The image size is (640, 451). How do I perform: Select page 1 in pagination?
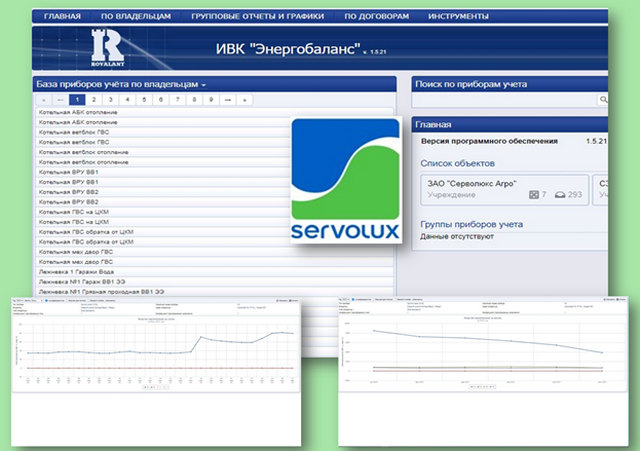pos(77,100)
